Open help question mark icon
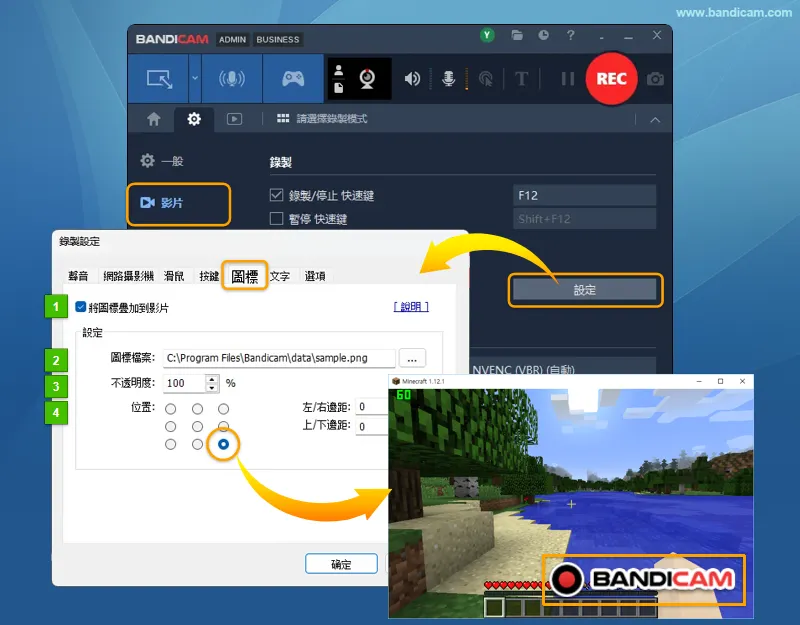800x625 pixels. coord(570,35)
